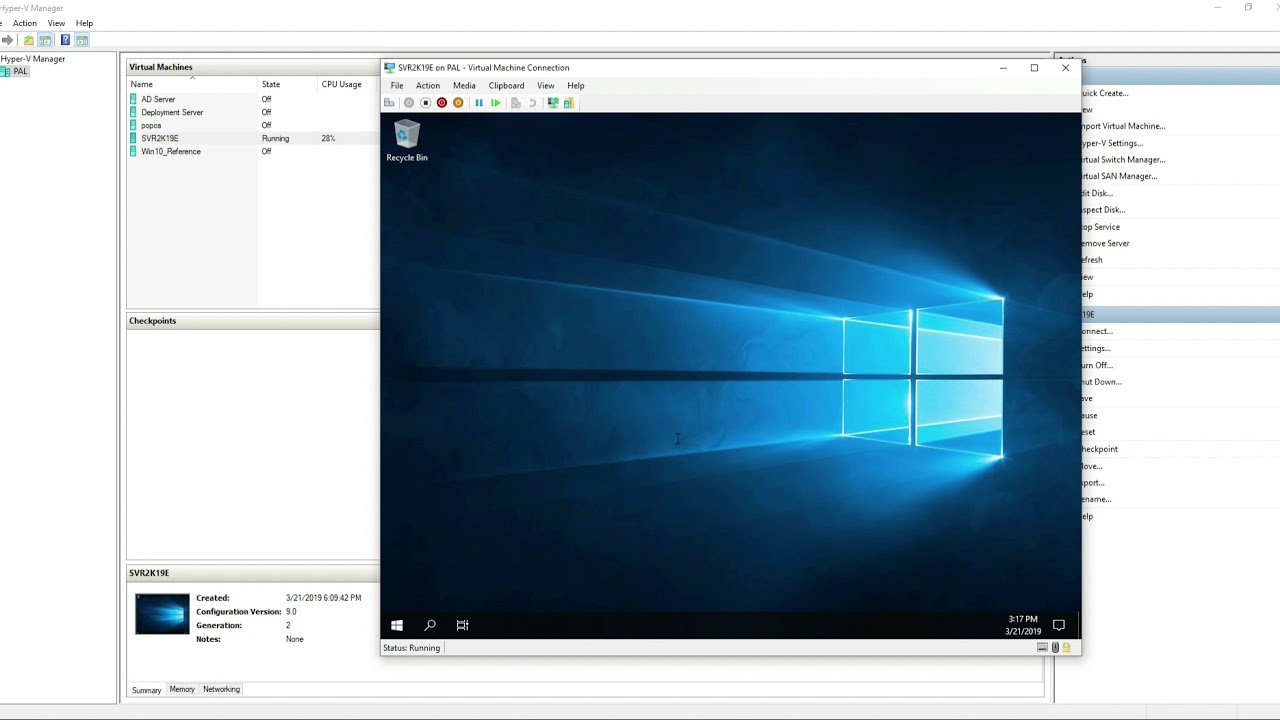This screenshot has width=1280, height=720.
Task: Sort by the State column header
Action: pyautogui.click(x=271, y=85)
